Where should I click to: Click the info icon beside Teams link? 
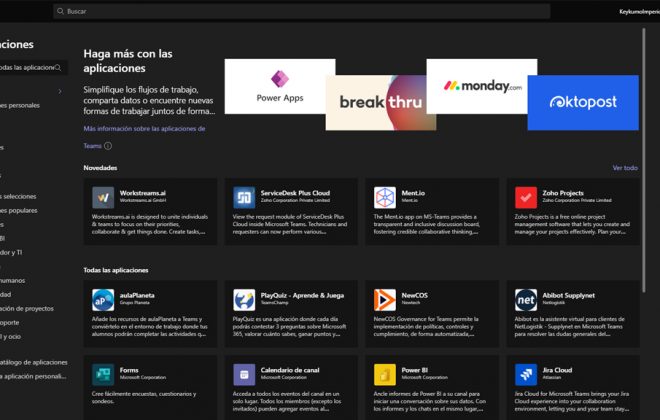click(108, 146)
